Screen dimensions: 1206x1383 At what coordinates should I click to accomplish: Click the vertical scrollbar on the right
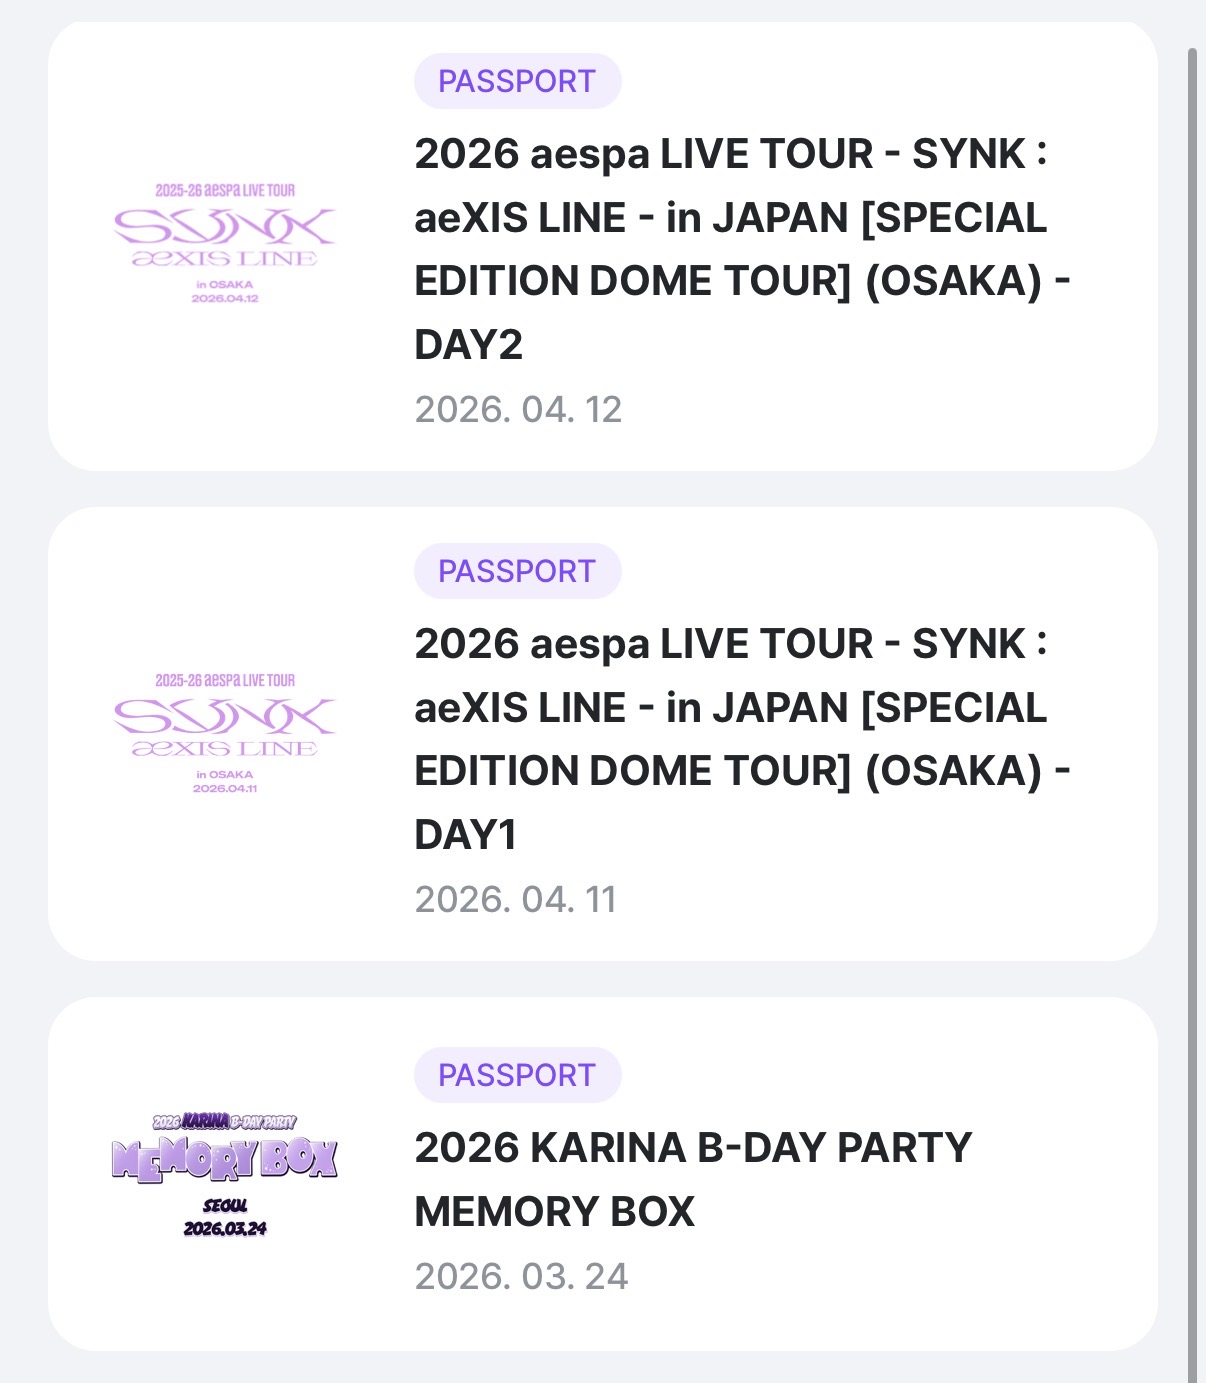click(1192, 700)
